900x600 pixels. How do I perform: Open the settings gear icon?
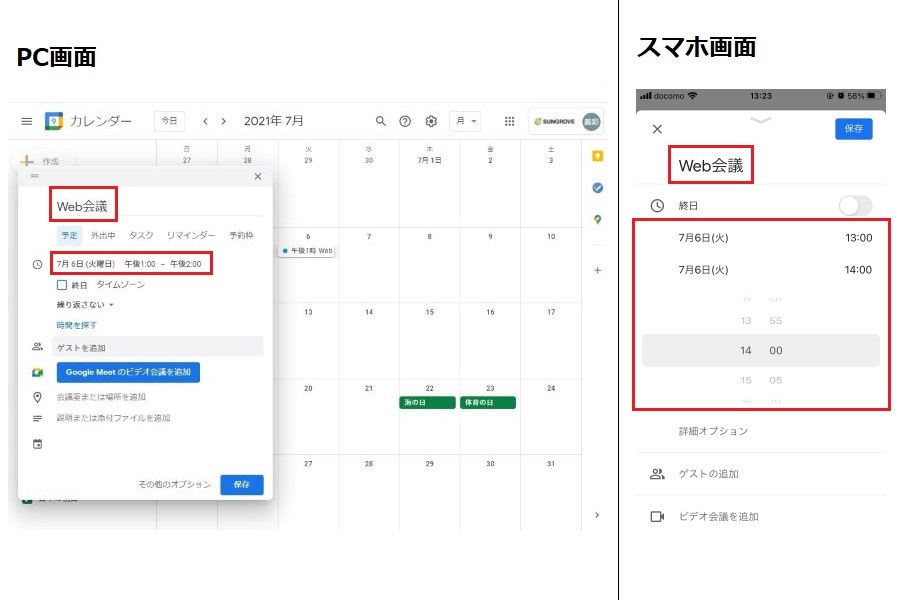431,121
